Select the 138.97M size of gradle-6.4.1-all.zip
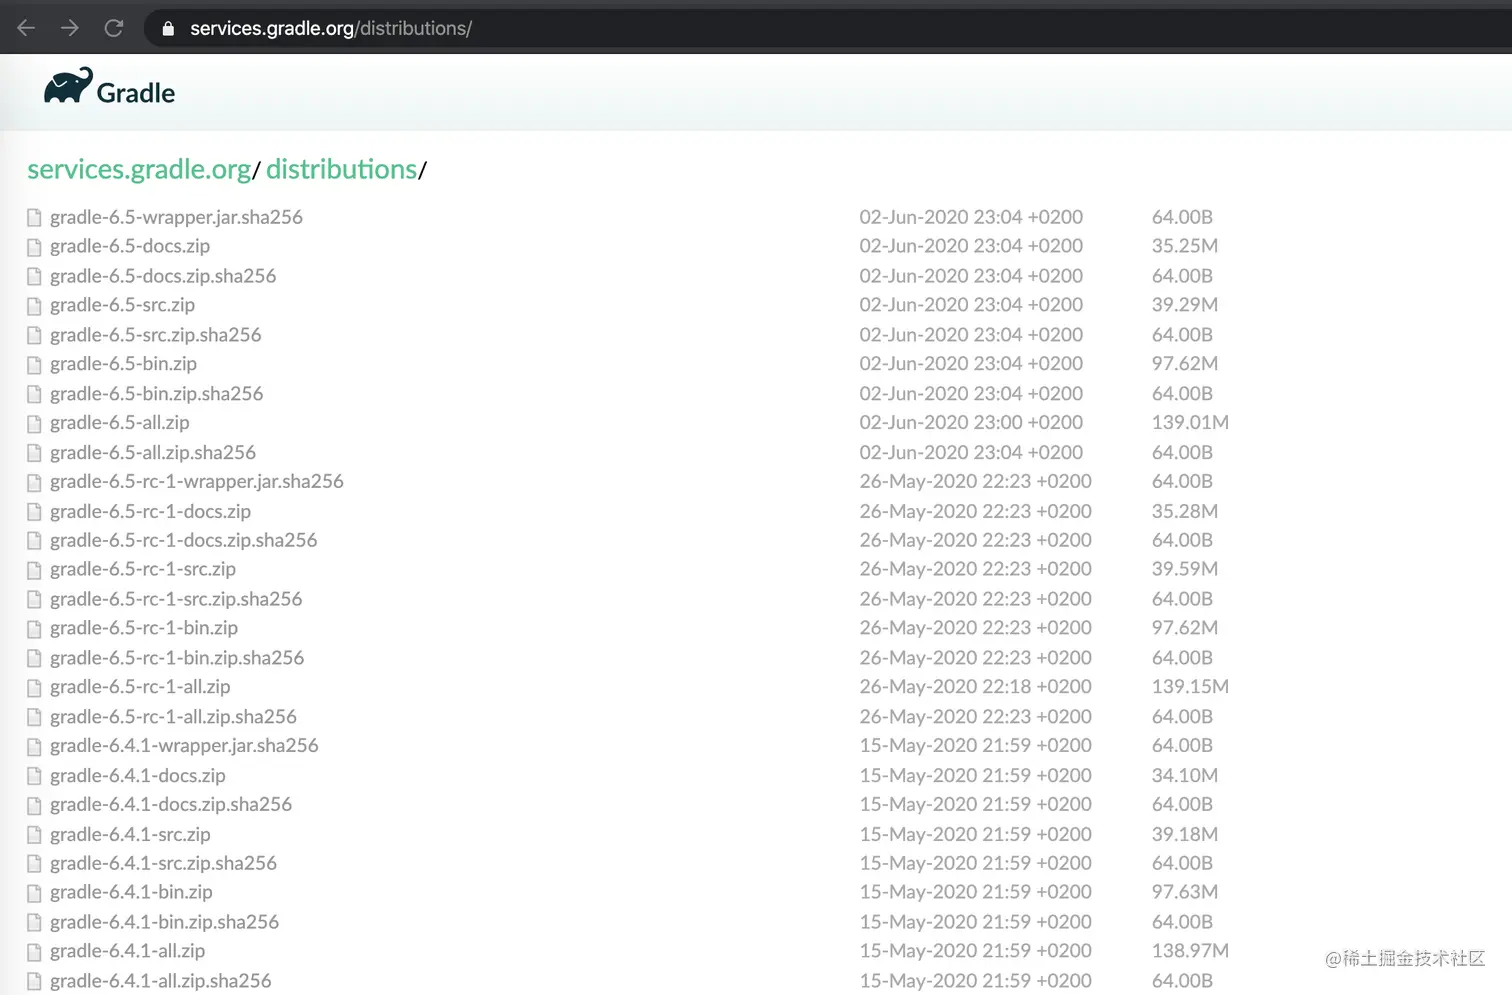The height and width of the screenshot is (995, 1512). pyautogui.click(x=1190, y=951)
